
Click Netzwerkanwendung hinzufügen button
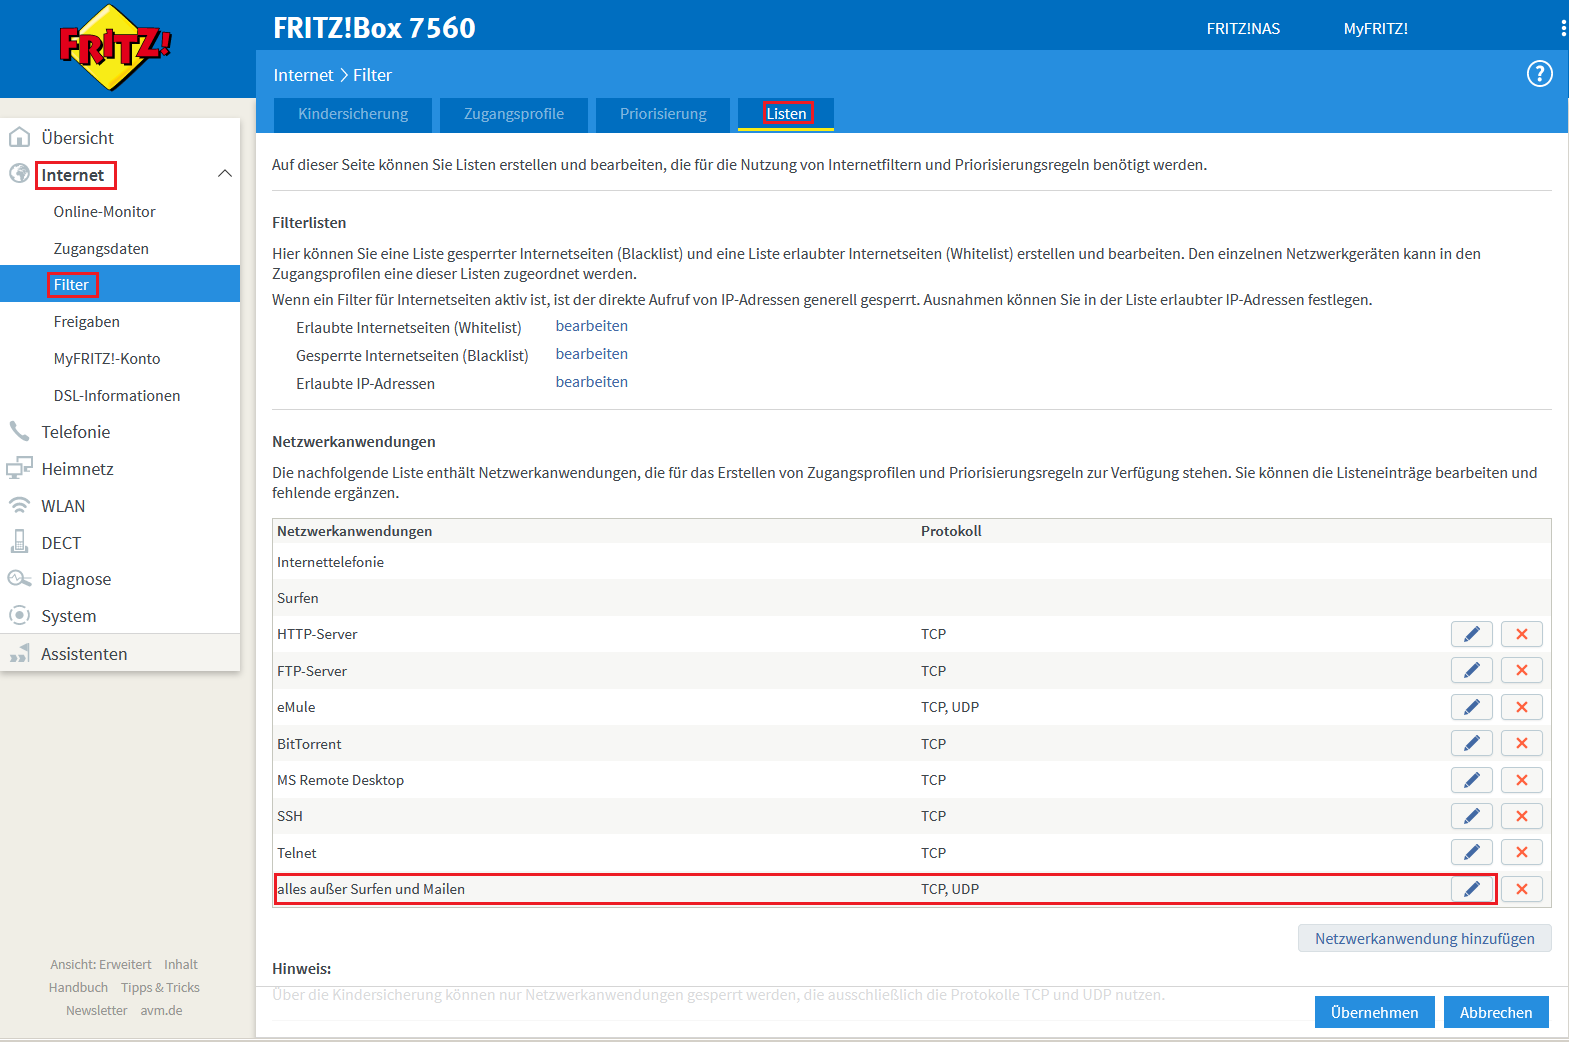pyautogui.click(x=1425, y=938)
